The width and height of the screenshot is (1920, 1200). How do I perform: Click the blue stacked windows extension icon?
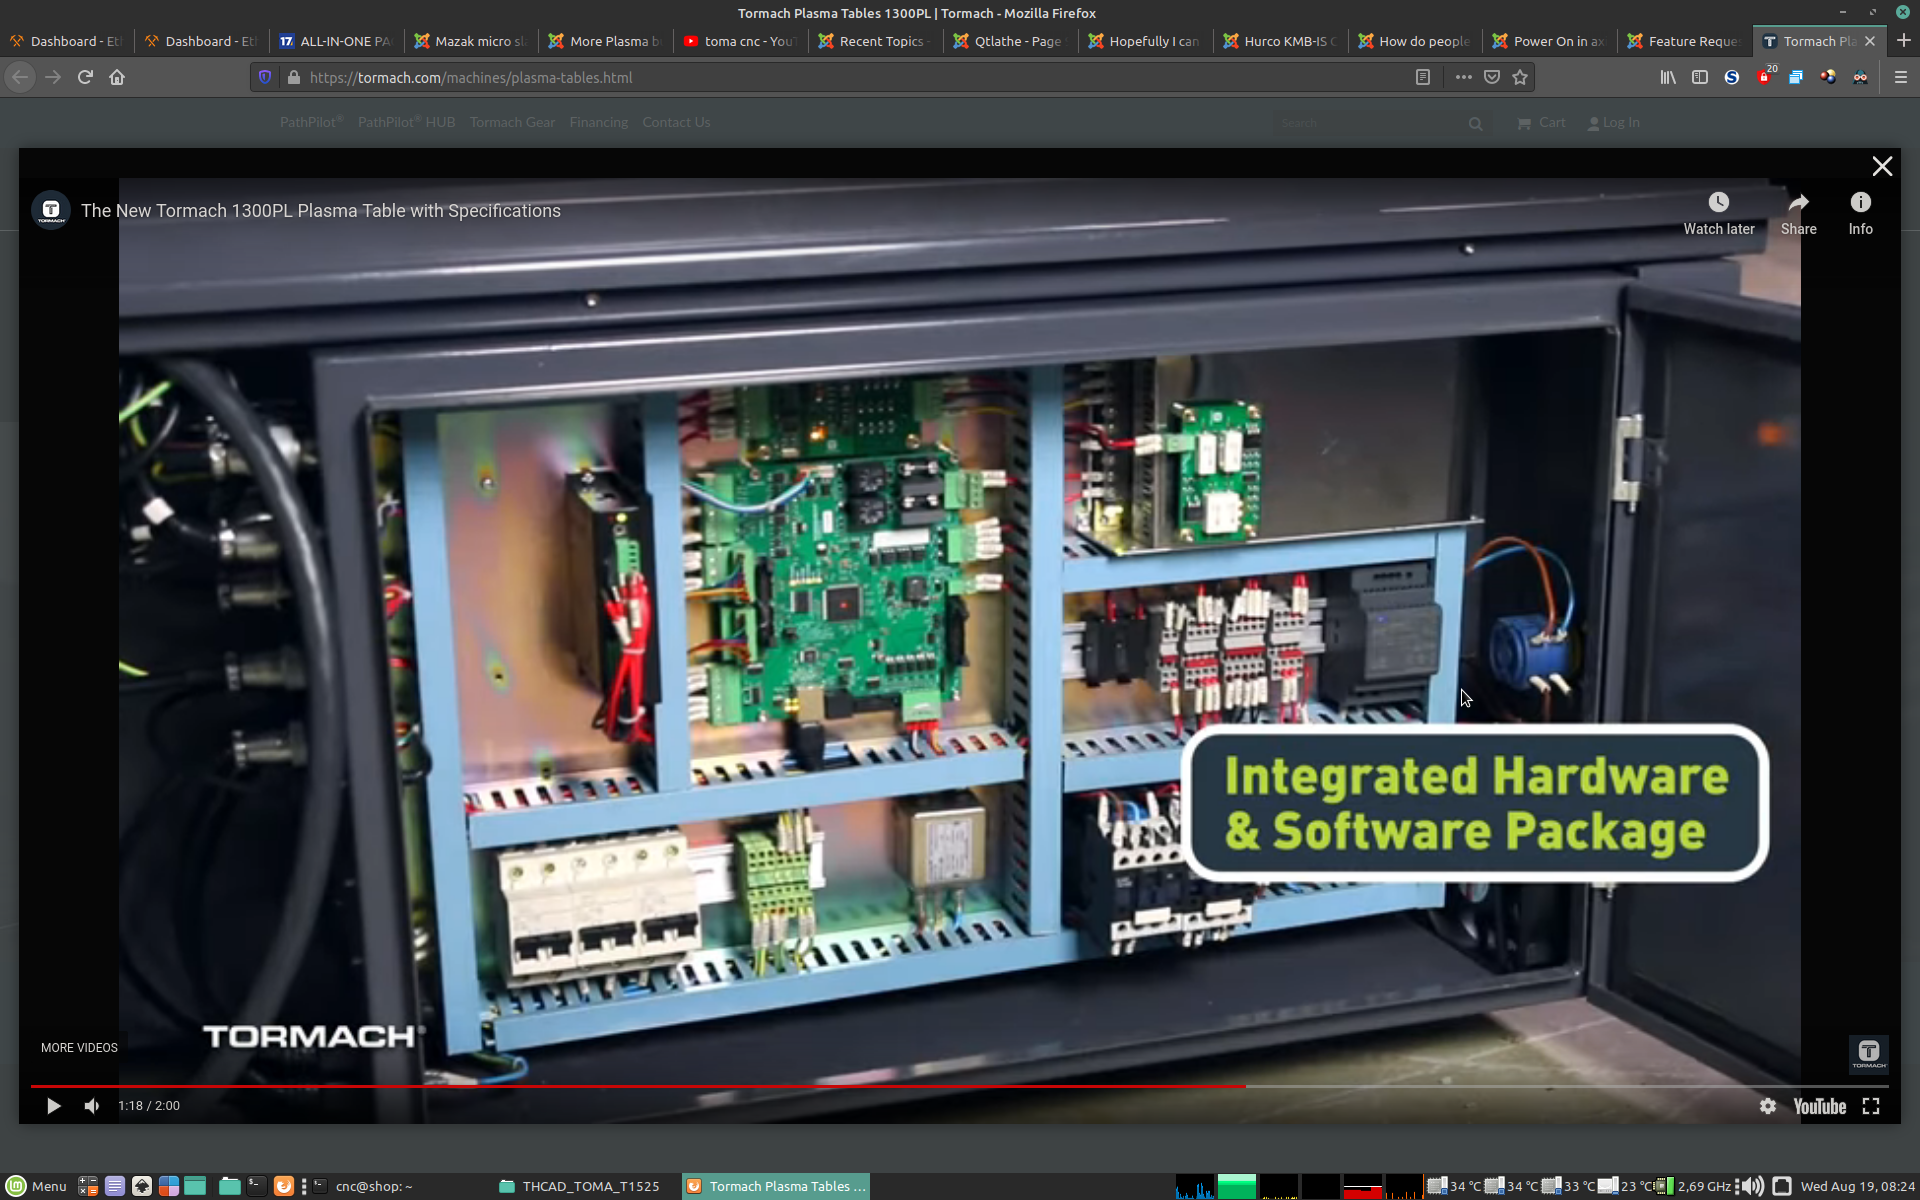click(1796, 77)
